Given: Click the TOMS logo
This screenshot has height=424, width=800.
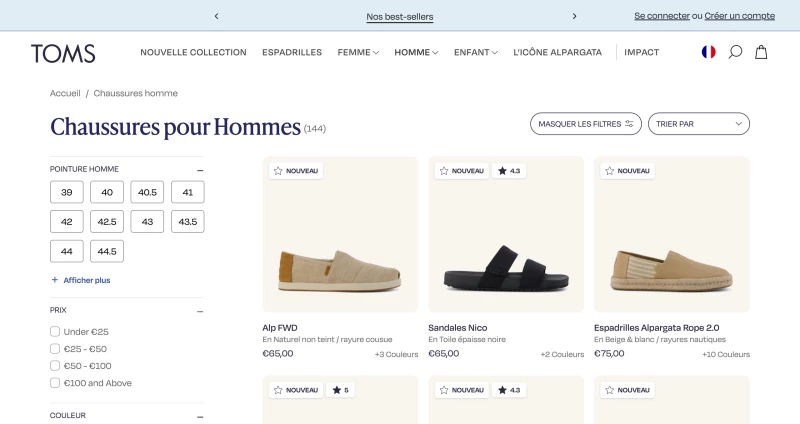Looking at the screenshot, I should (63, 53).
